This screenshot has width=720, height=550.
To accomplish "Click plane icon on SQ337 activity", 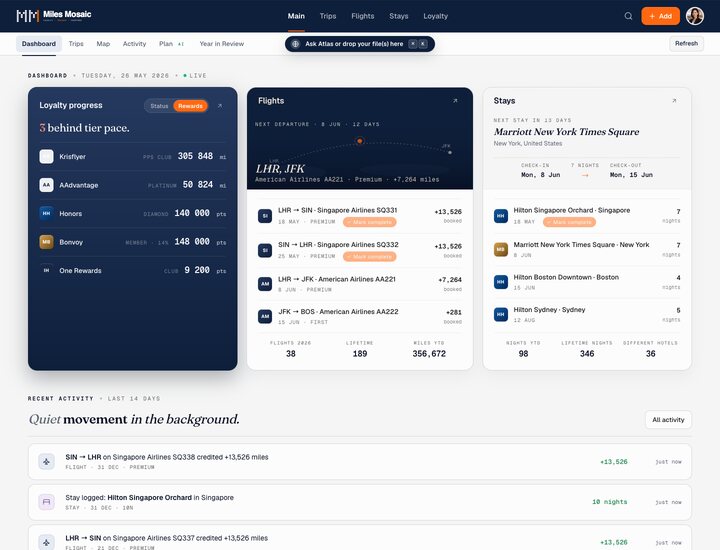I will point(46,542).
